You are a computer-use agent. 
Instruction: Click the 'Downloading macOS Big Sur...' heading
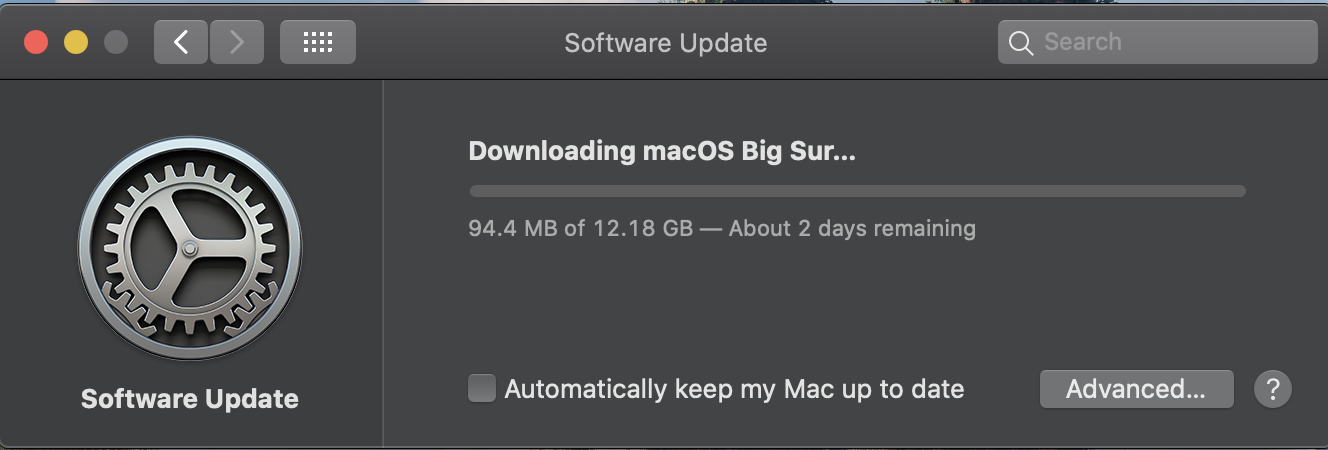click(x=662, y=151)
